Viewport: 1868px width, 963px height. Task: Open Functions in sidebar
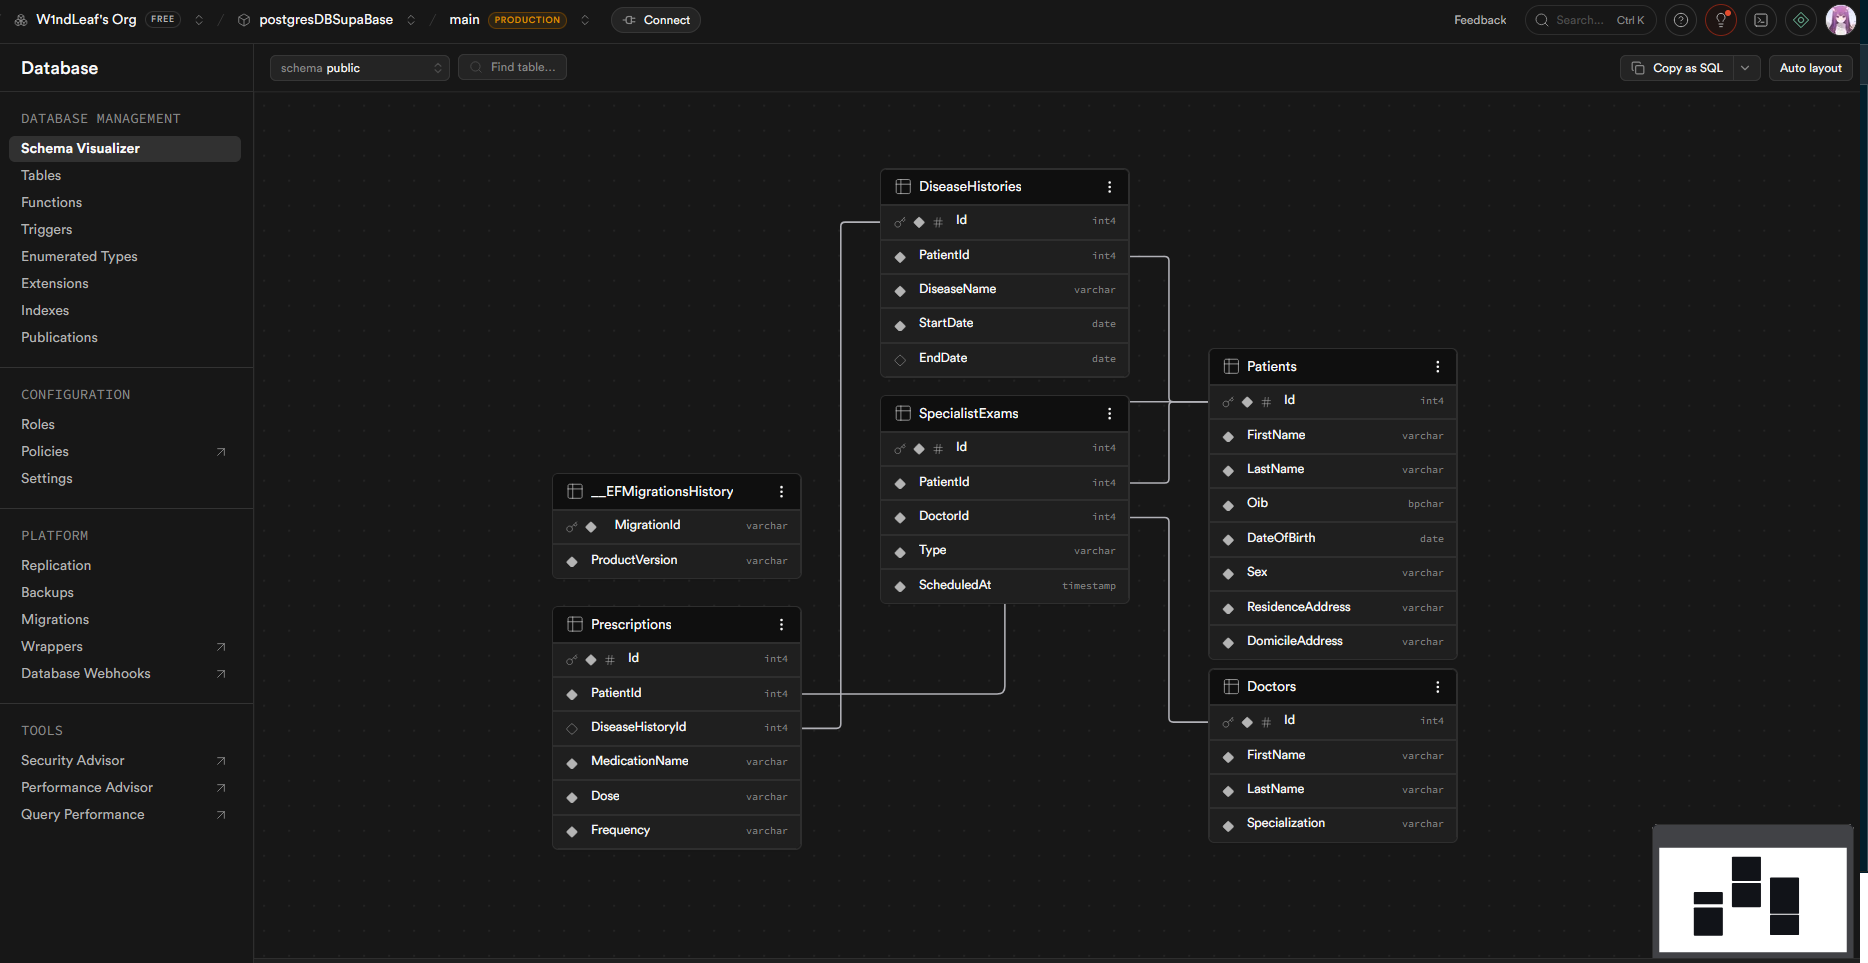point(52,203)
